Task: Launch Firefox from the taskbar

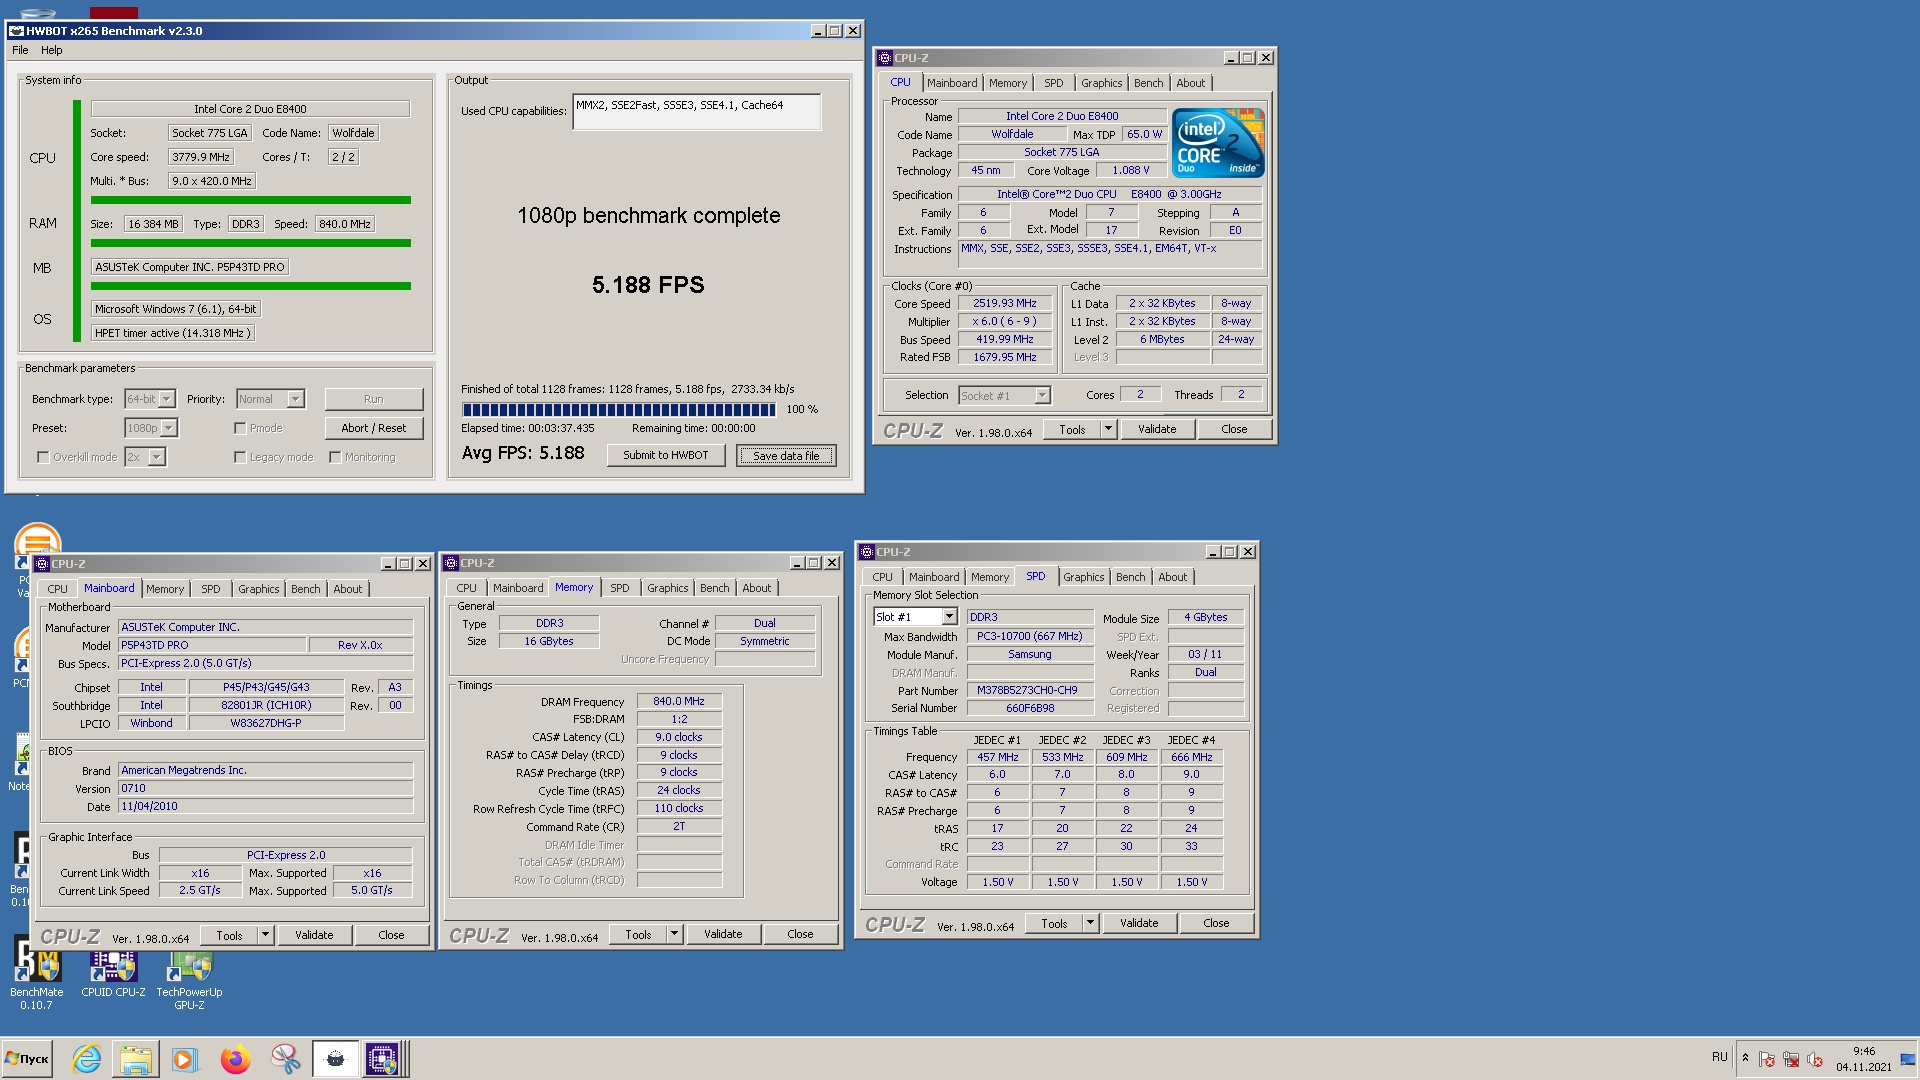Action: click(235, 1058)
